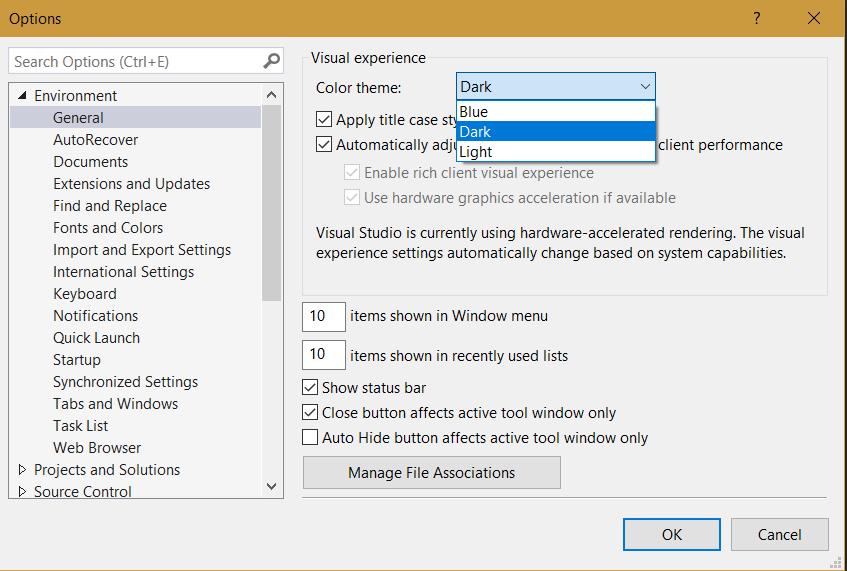The height and width of the screenshot is (571, 847).
Task: Toggle Enable rich client visual experience
Action: (x=352, y=172)
